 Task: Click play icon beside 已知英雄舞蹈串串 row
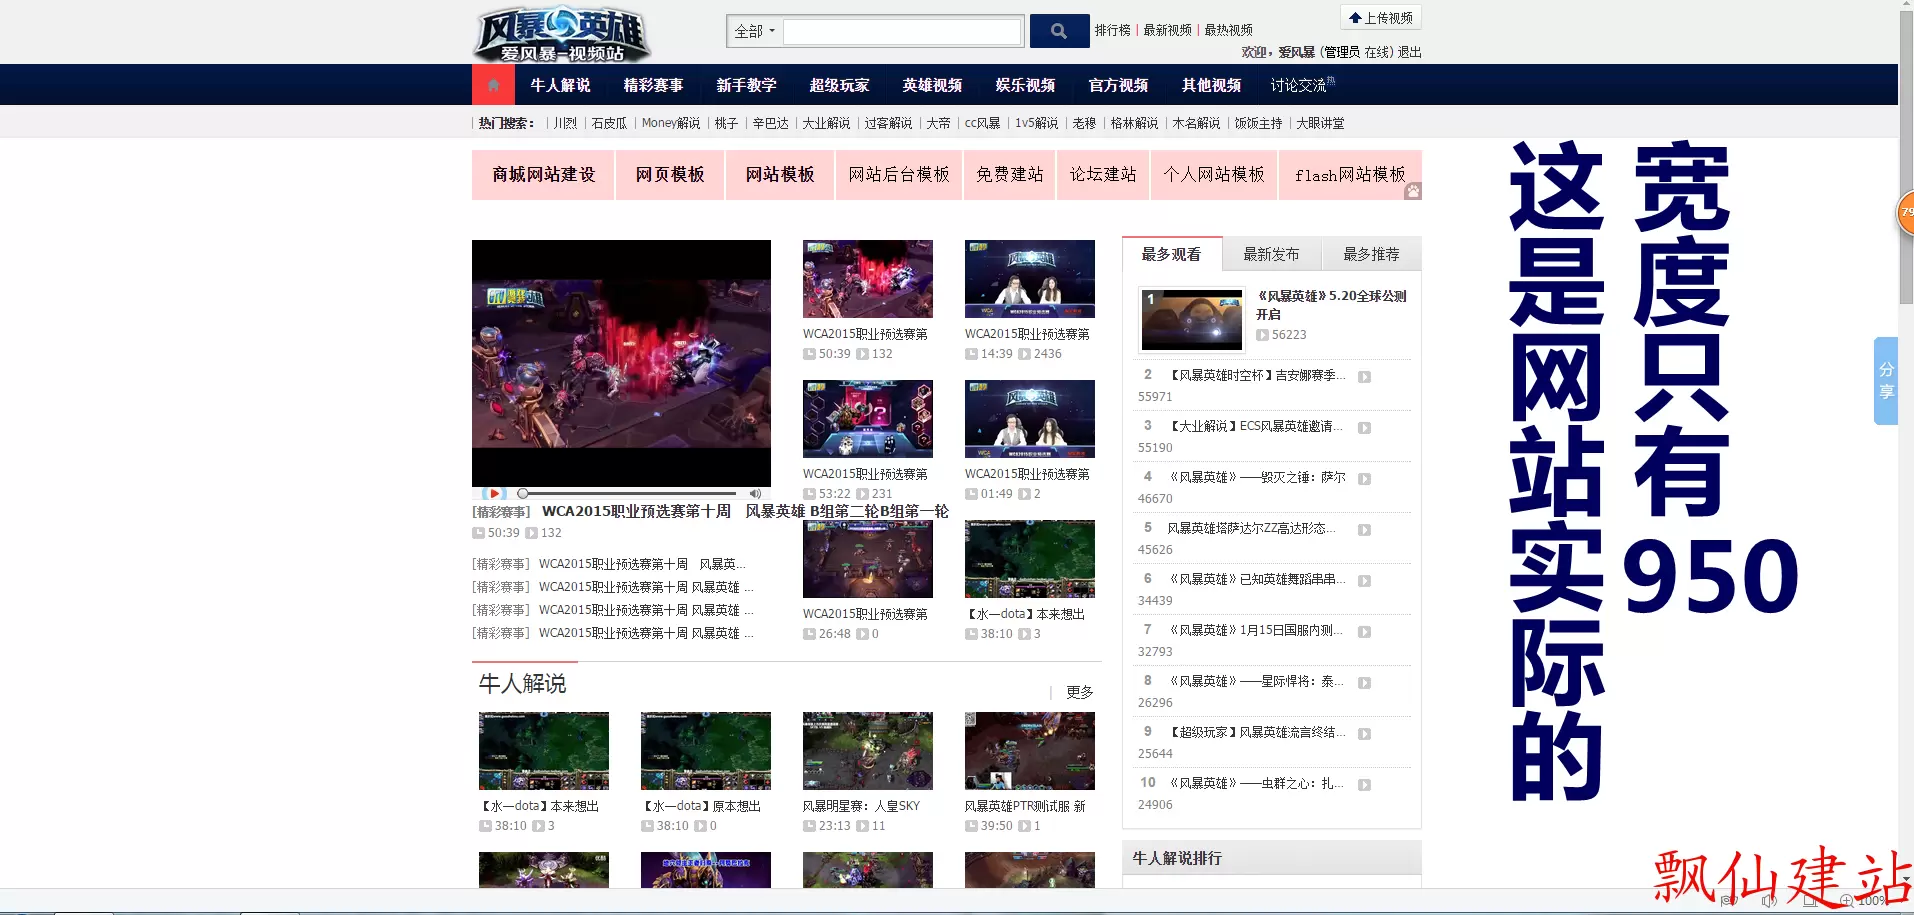[x=1364, y=581]
